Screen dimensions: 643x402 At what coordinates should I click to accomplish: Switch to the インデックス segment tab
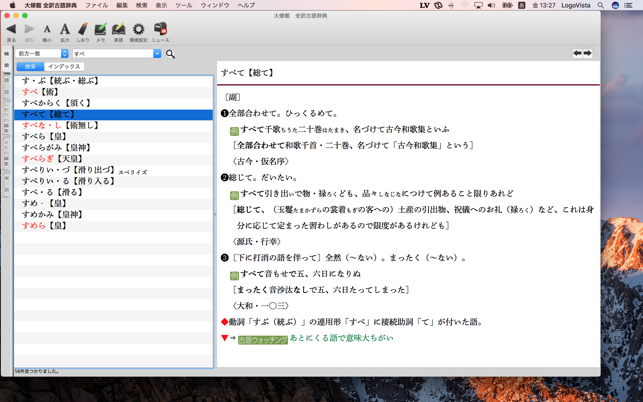click(x=64, y=66)
